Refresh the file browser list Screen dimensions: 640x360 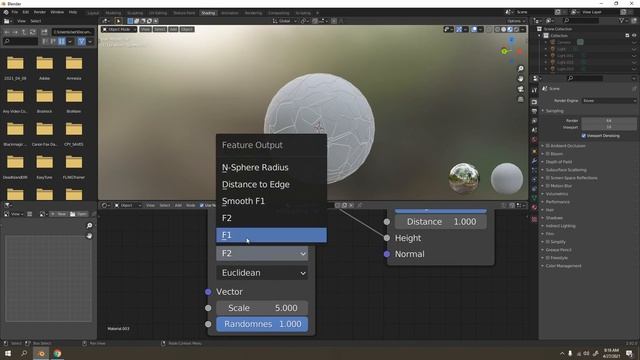[32, 31]
